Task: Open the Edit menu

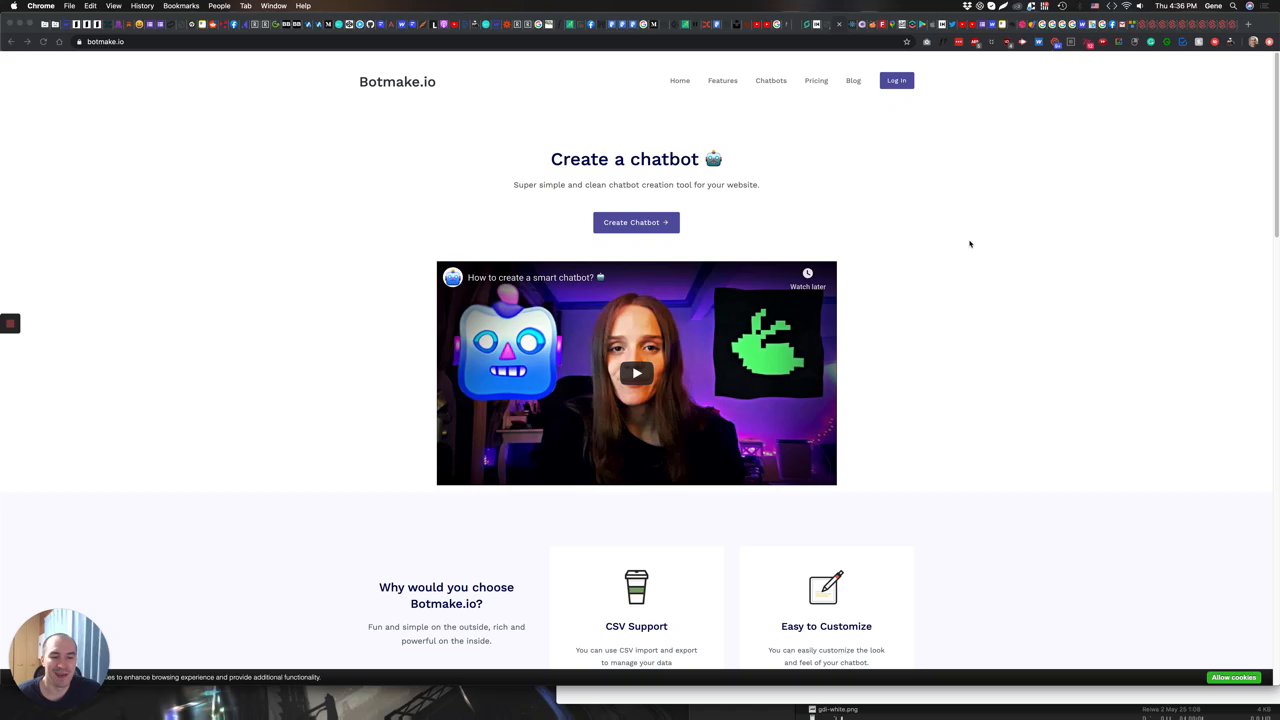Action: (x=90, y=6)
